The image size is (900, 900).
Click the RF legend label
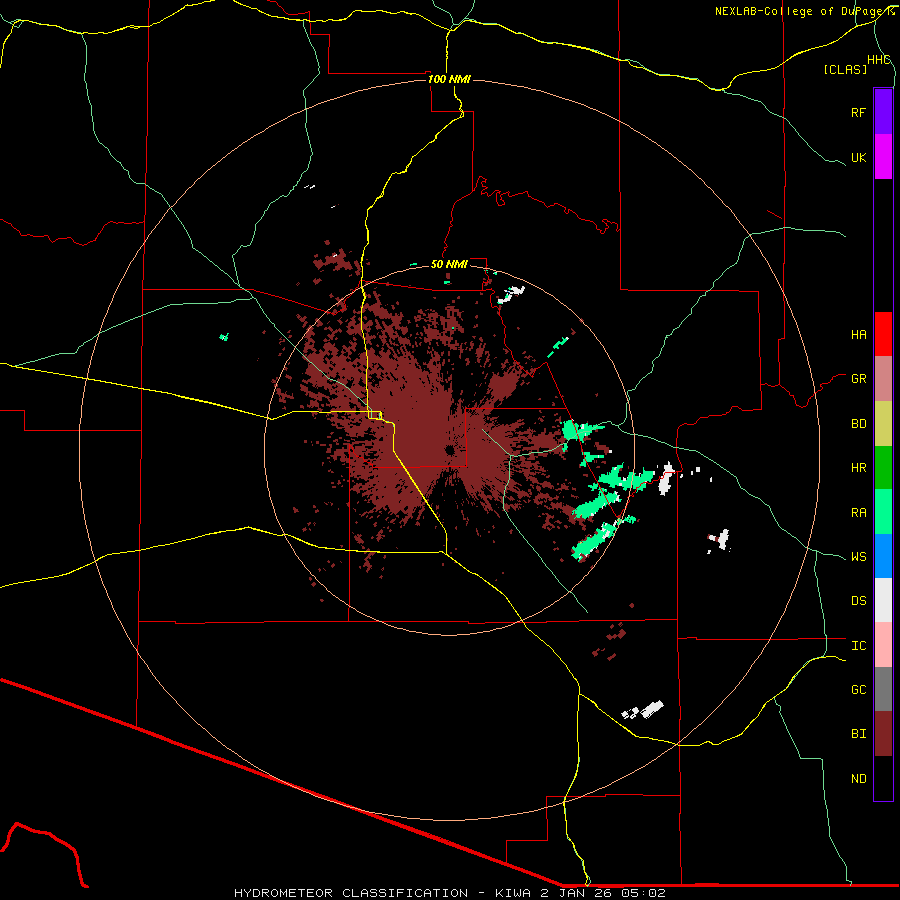[858, 112]
